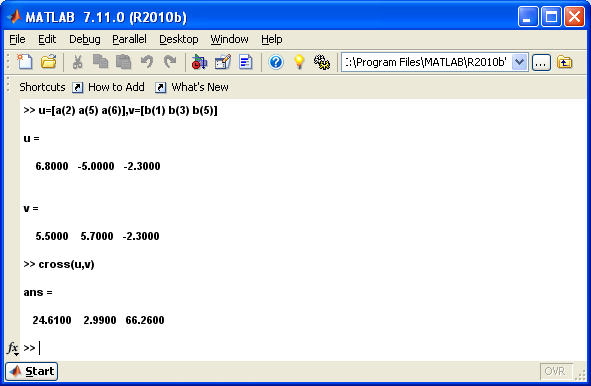This screenshot has width=591, height=386.
Task: Expand current folder path dropdown
Action: (519, 62)
